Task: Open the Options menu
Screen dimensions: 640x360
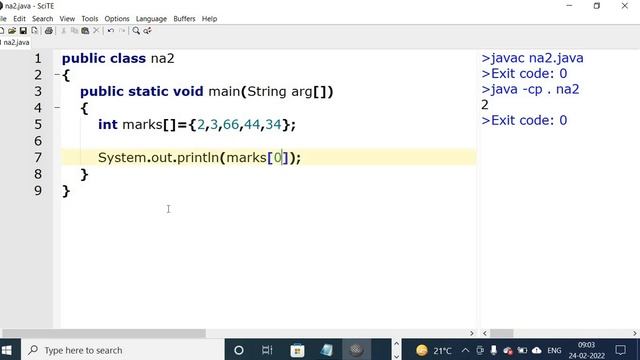Action: (x=117, y=19)
